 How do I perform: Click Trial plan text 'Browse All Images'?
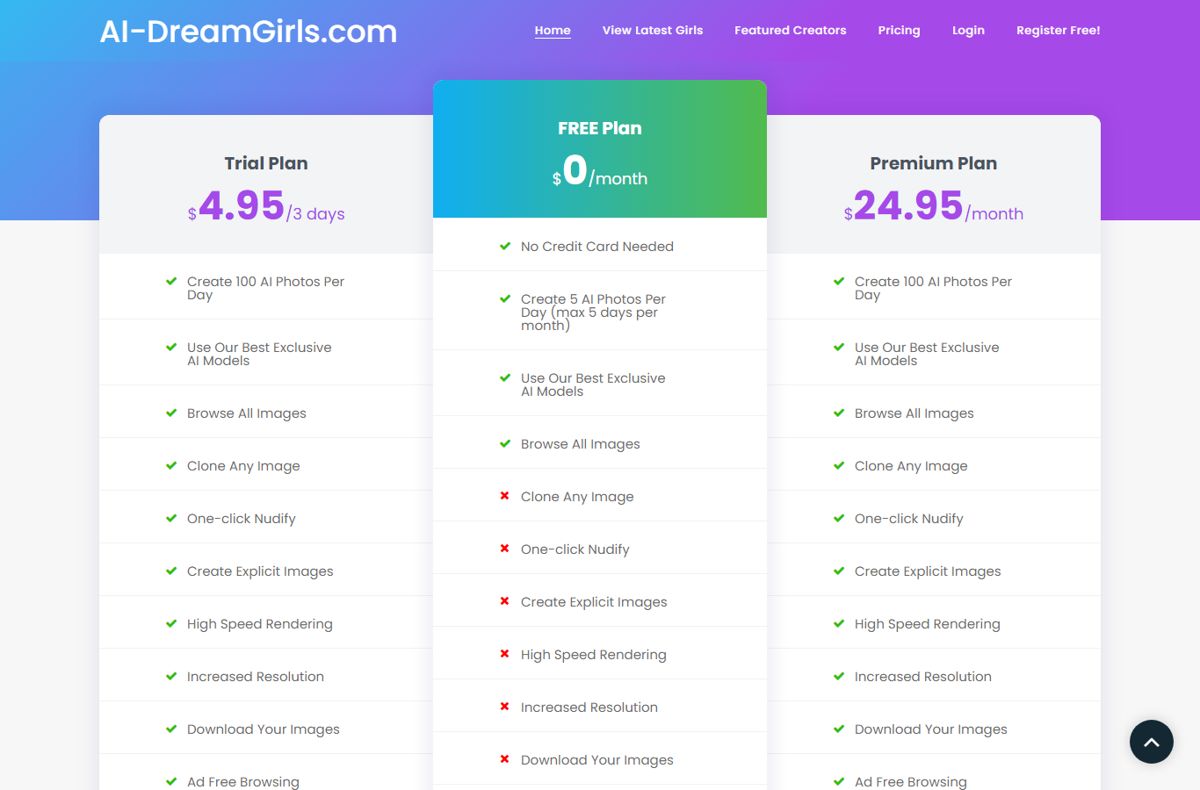(247, 413)
